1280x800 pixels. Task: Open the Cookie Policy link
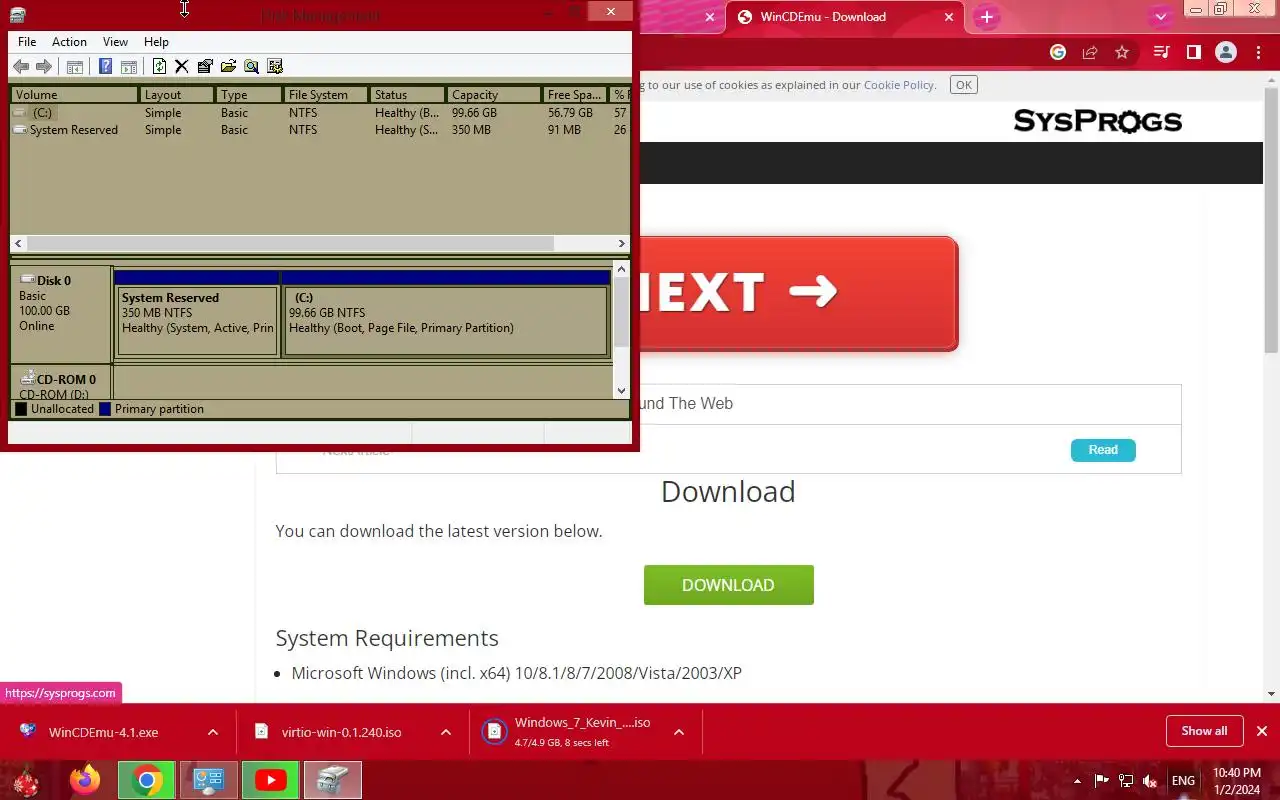[x=898, y=85]
